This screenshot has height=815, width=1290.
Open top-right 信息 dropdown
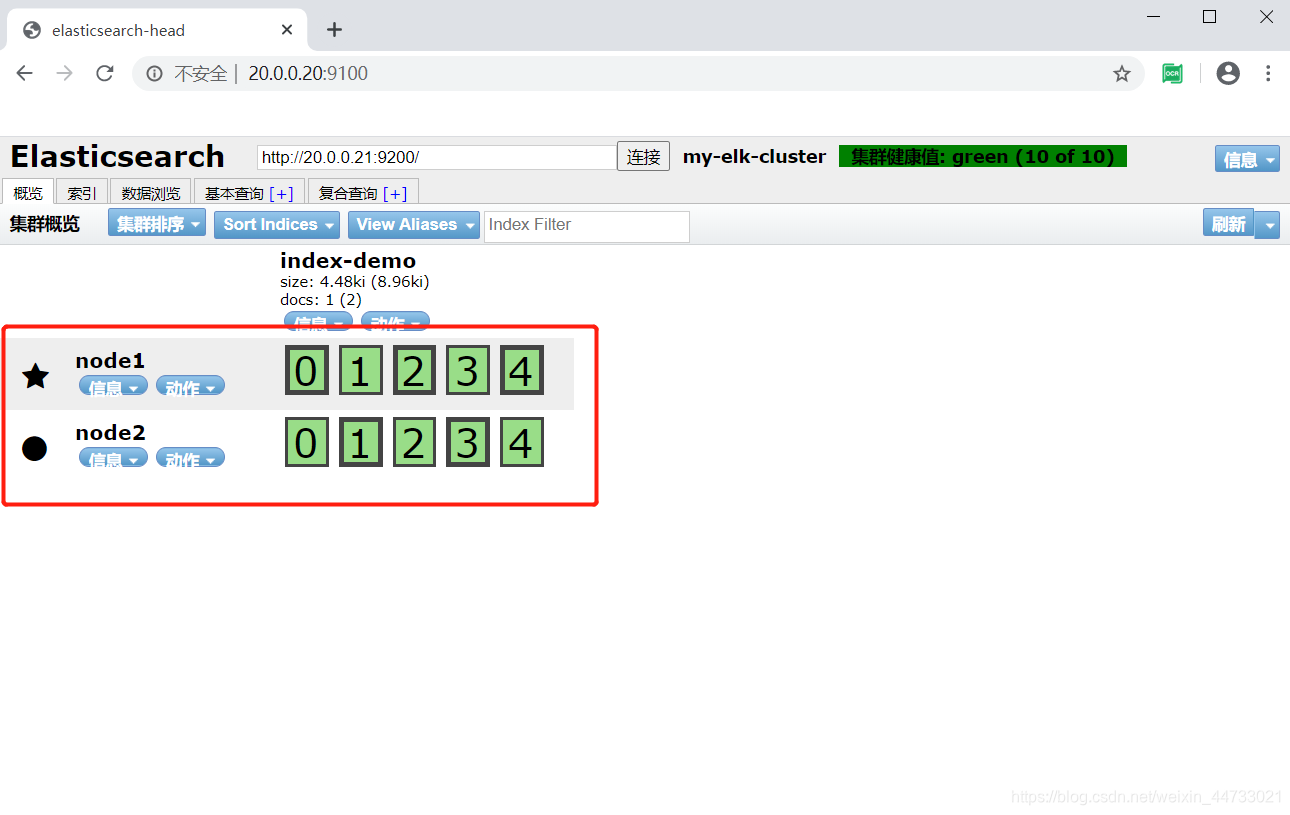(1247, 159)
